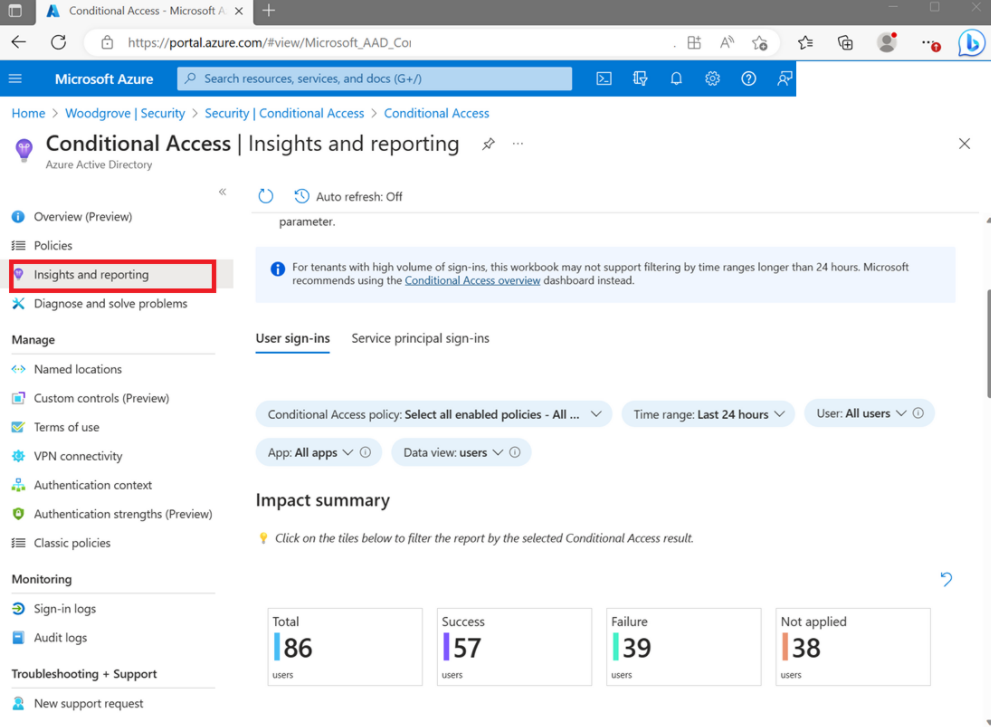The image size is (991, 727).
Task: Open the Directory and subscription filter
Action: [x=640, y=78]
